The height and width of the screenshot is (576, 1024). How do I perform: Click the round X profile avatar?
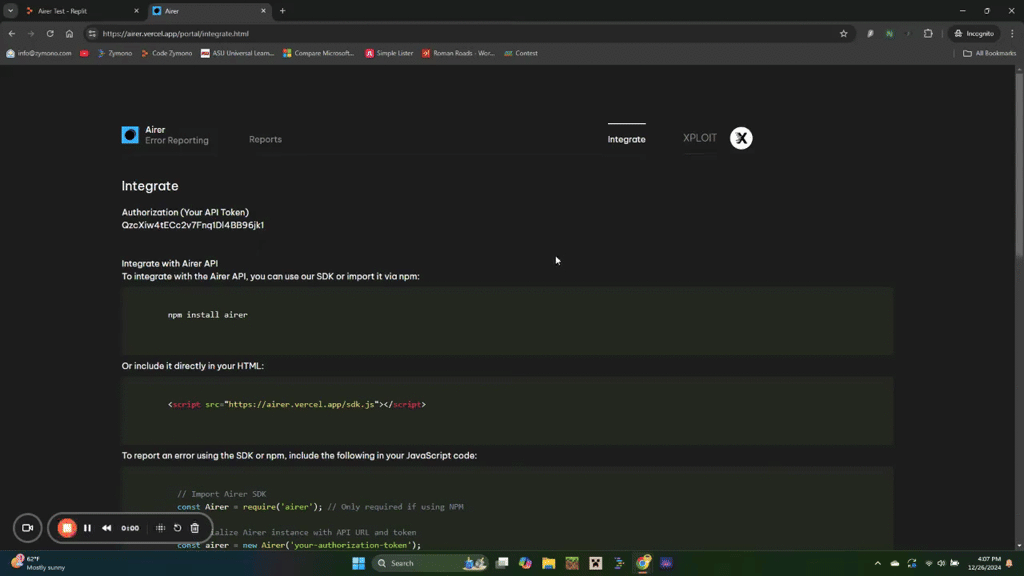tap(741, 138)
